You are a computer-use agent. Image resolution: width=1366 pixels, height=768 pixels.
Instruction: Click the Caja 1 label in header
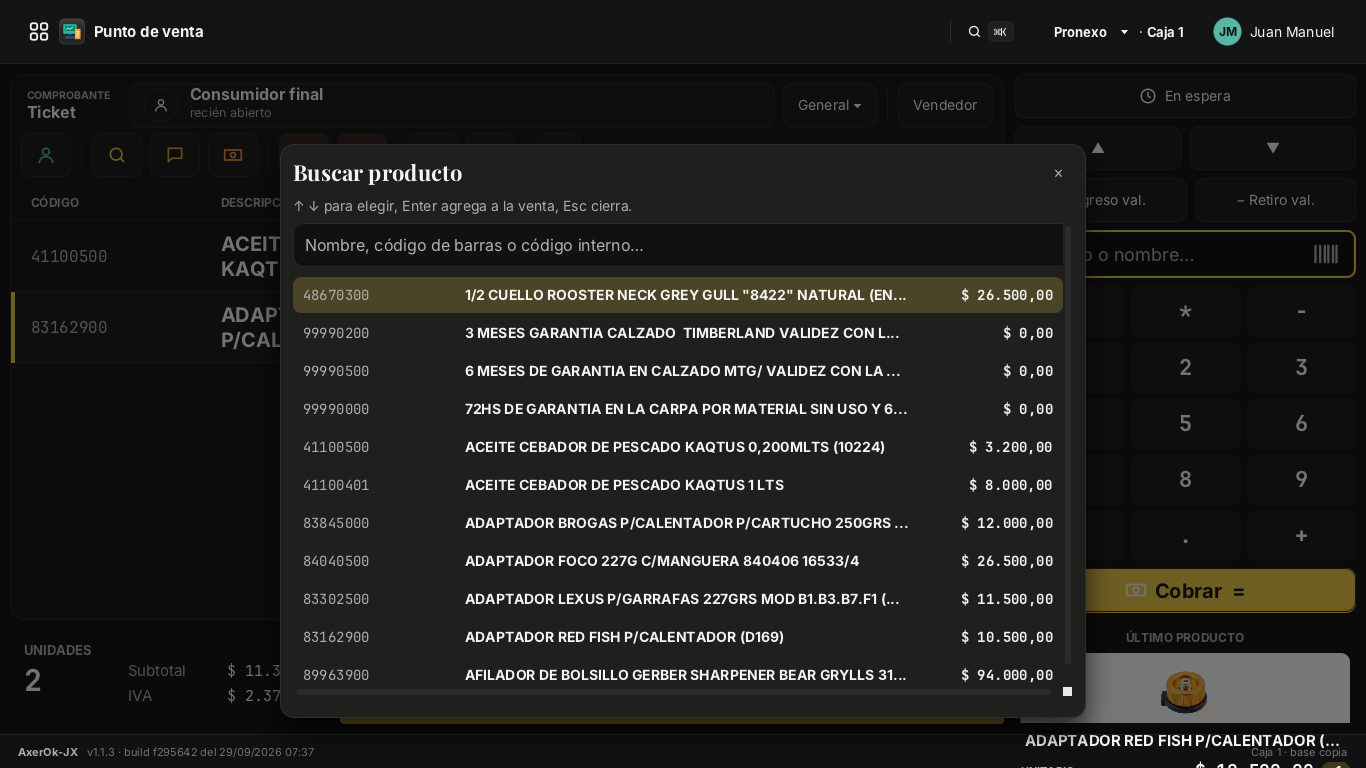tap(1165, 32)
